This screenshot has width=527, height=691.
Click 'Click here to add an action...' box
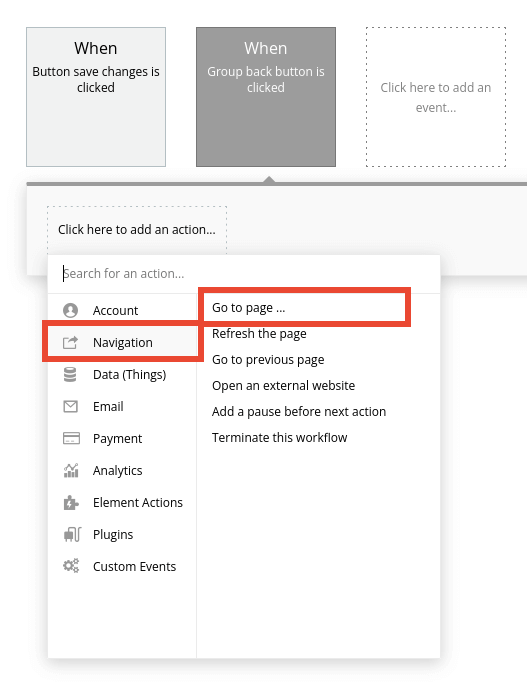137,230
